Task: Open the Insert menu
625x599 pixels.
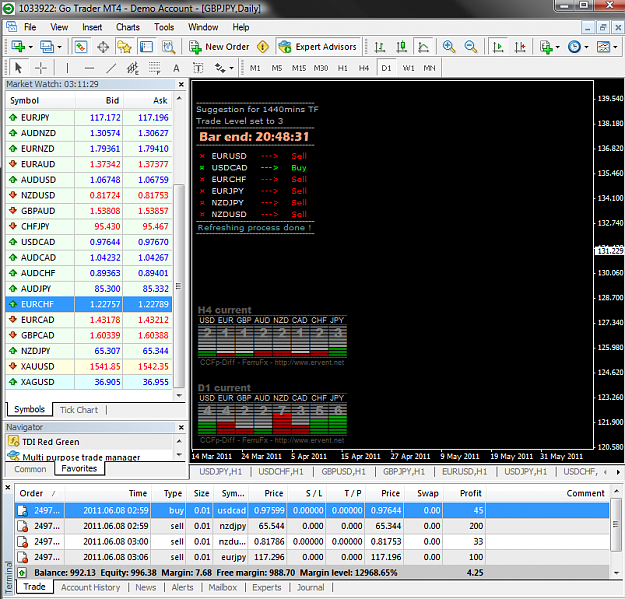Action: [92, 27]
